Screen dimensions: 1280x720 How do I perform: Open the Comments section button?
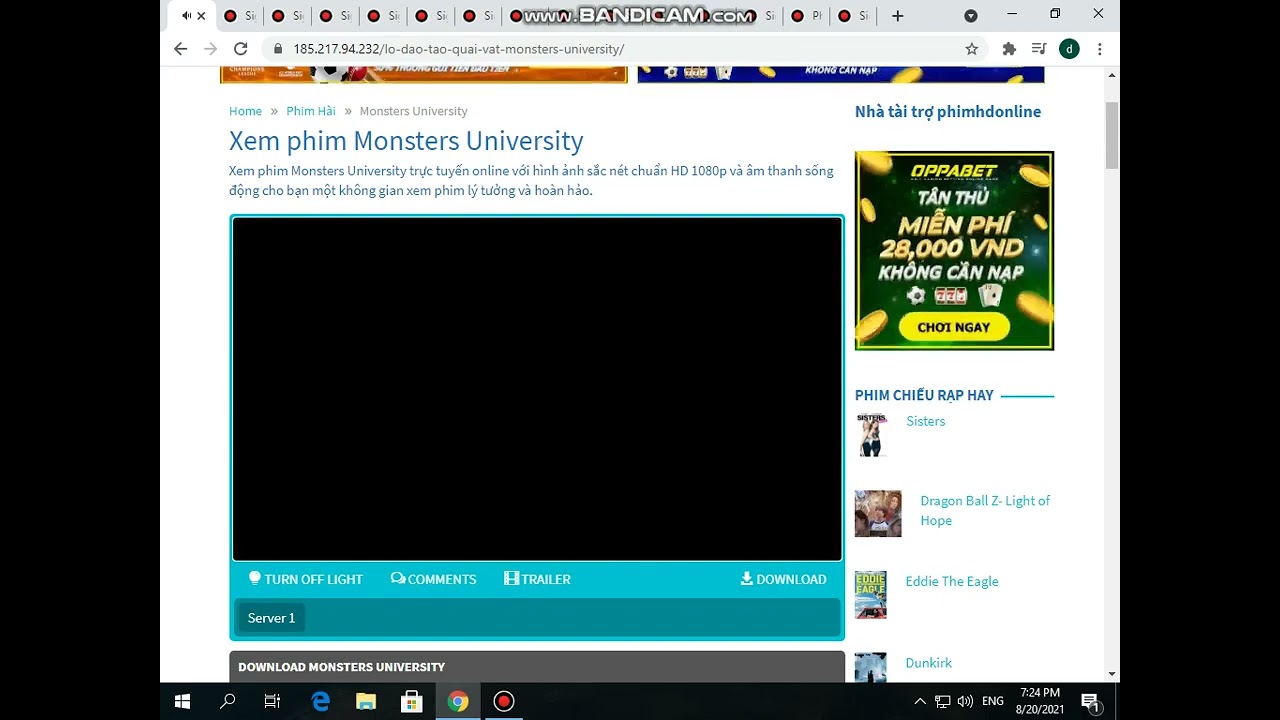tap(433, 579)
